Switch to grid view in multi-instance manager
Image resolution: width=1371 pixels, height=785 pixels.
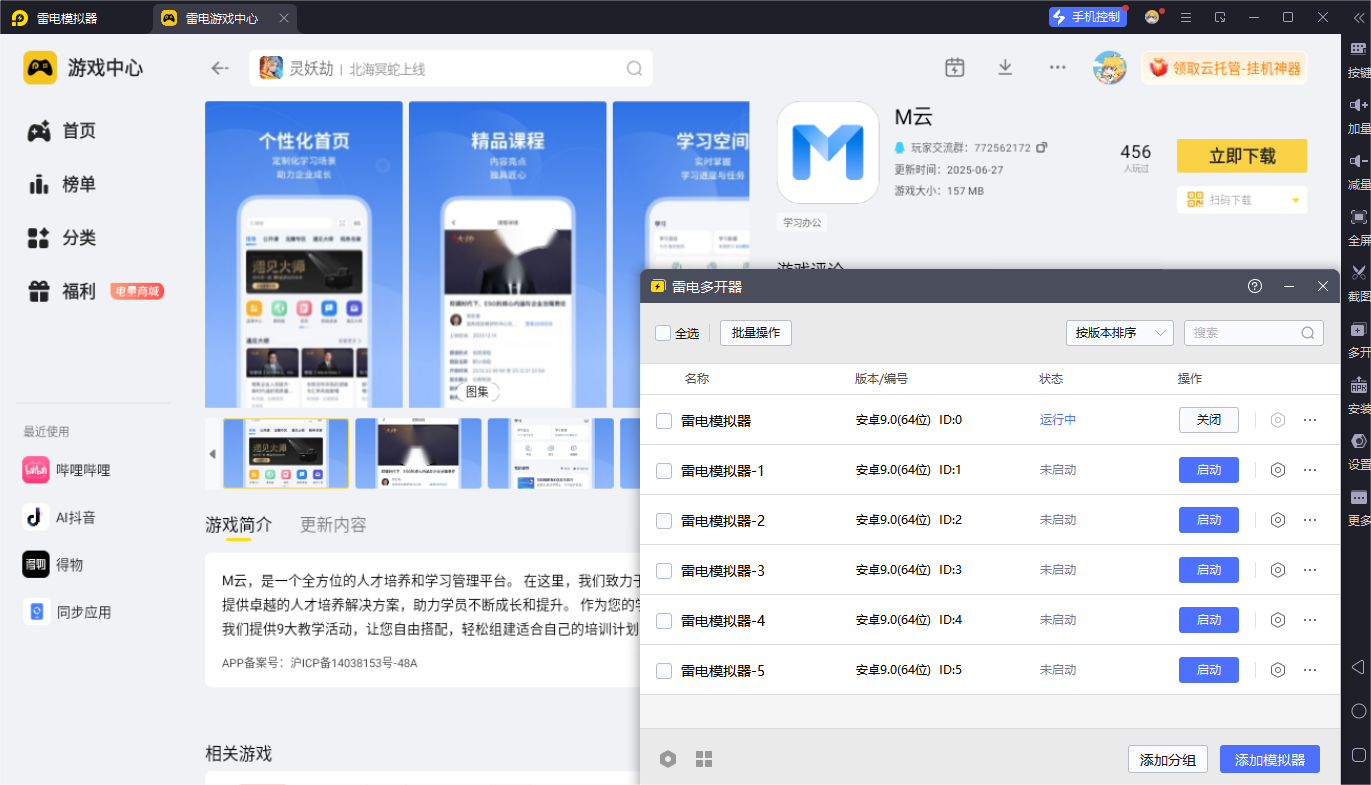tap(704, 759)
